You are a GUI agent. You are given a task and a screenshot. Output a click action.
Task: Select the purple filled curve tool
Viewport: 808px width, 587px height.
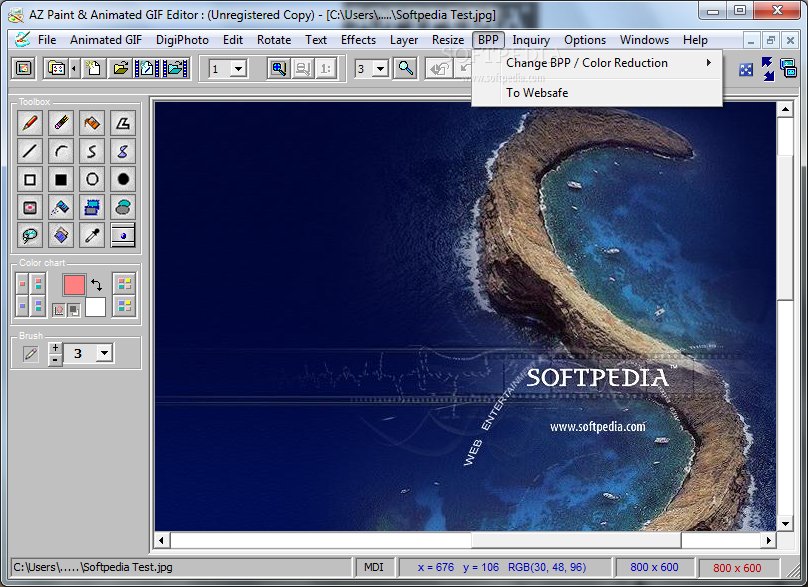tap(123, 151)
